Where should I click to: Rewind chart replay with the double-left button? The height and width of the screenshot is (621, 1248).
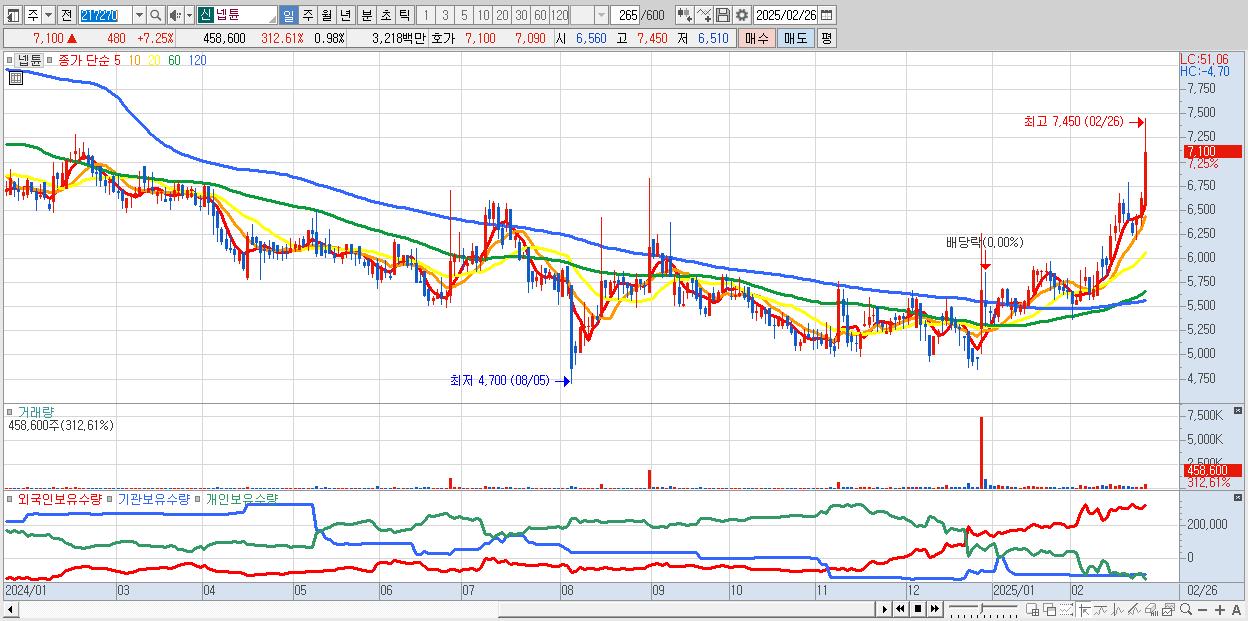(x=900, y=609)
